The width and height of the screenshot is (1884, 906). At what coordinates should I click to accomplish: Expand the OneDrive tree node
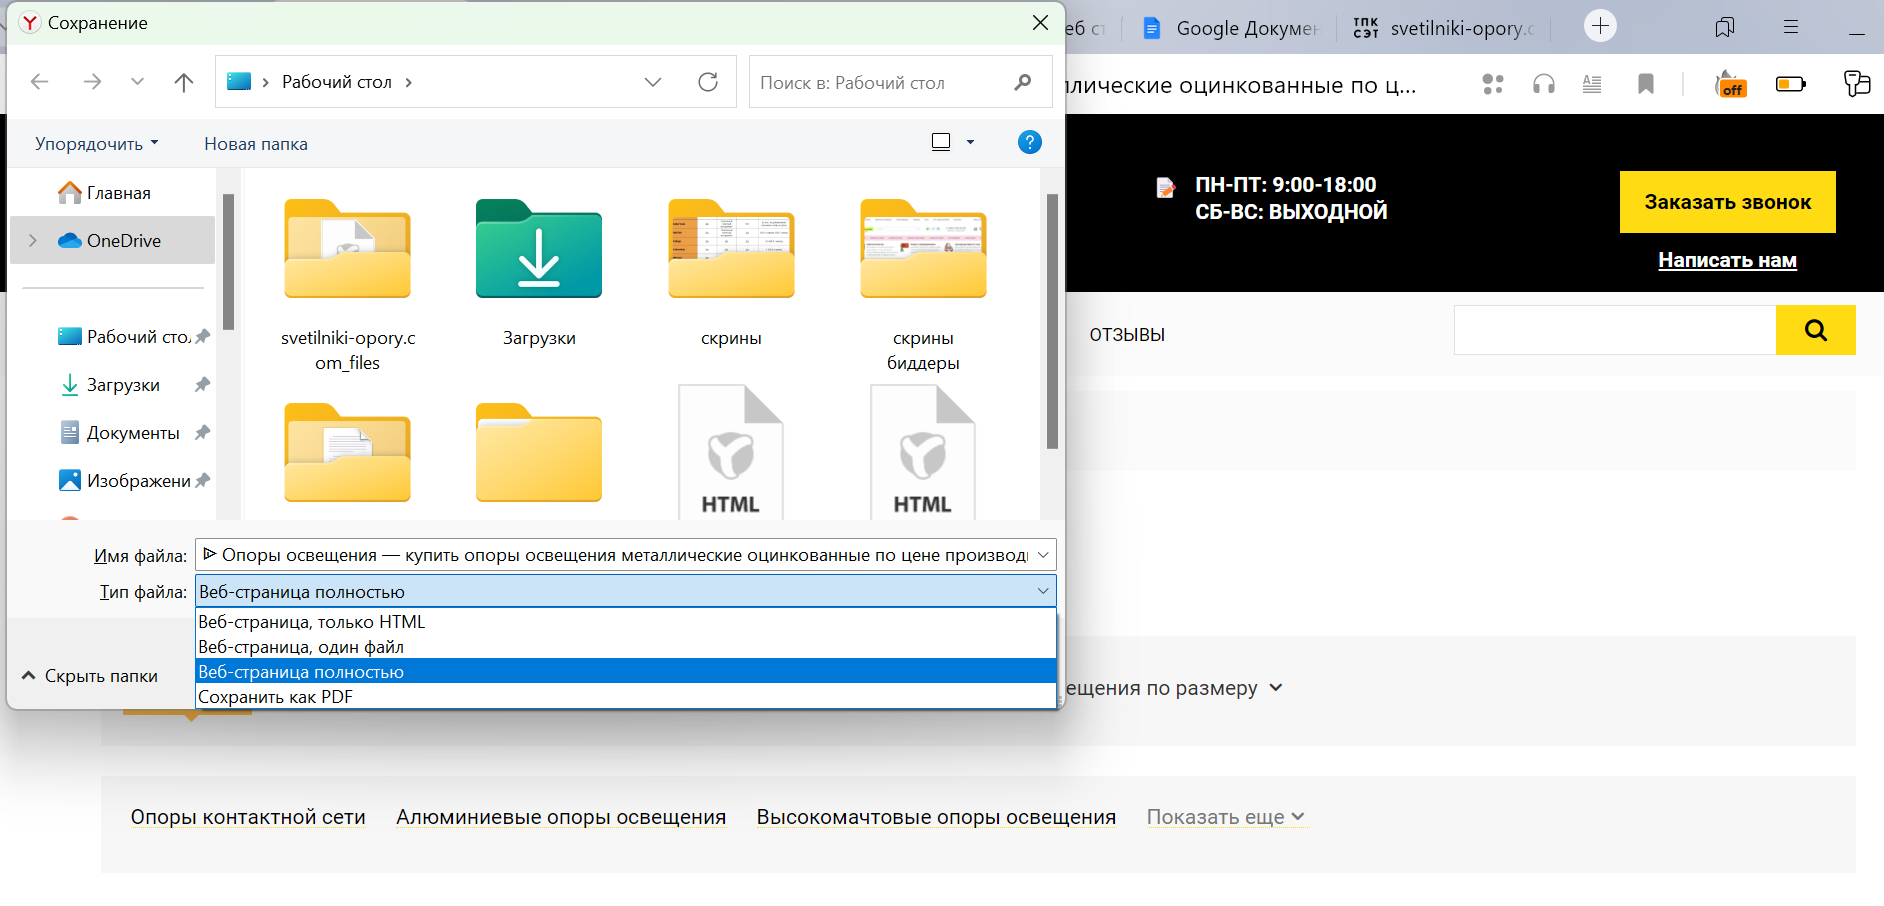(33, 241)
